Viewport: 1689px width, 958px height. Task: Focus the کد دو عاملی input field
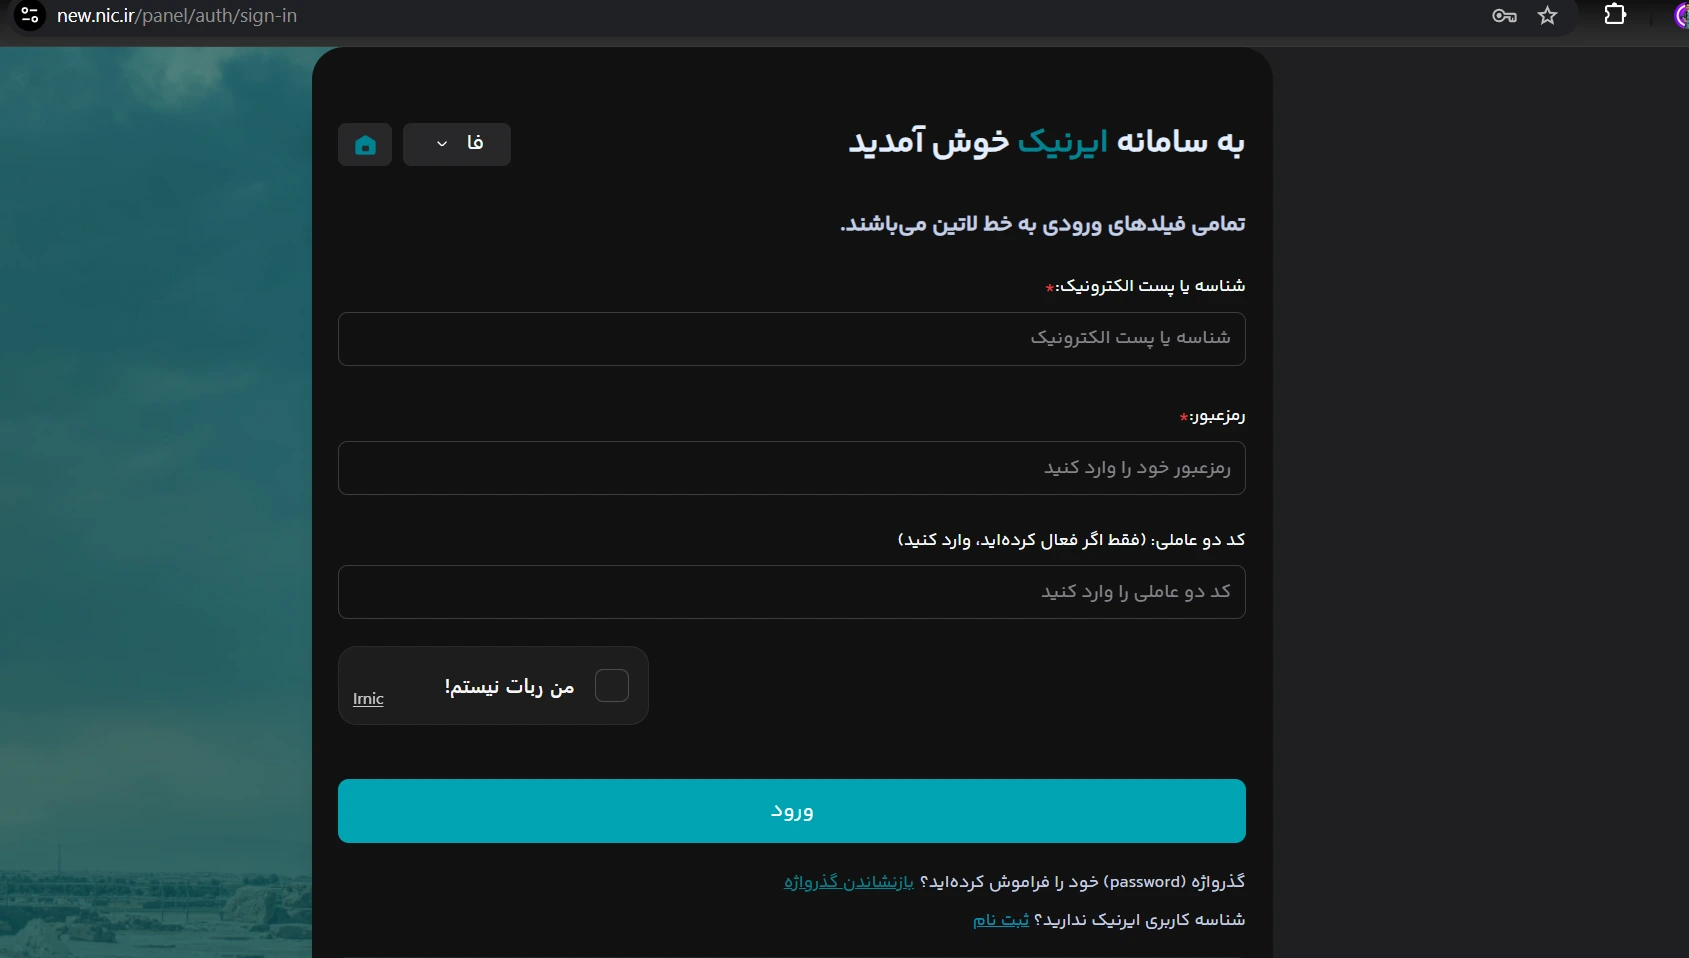[792, 592]
